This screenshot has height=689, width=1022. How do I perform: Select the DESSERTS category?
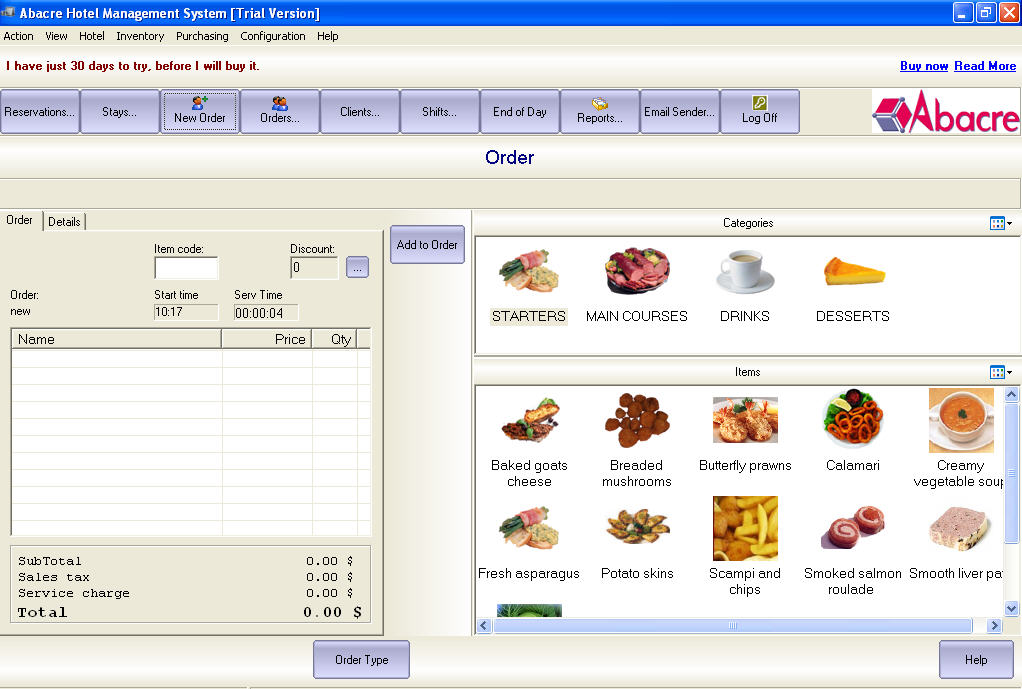[x=853, y=287]
